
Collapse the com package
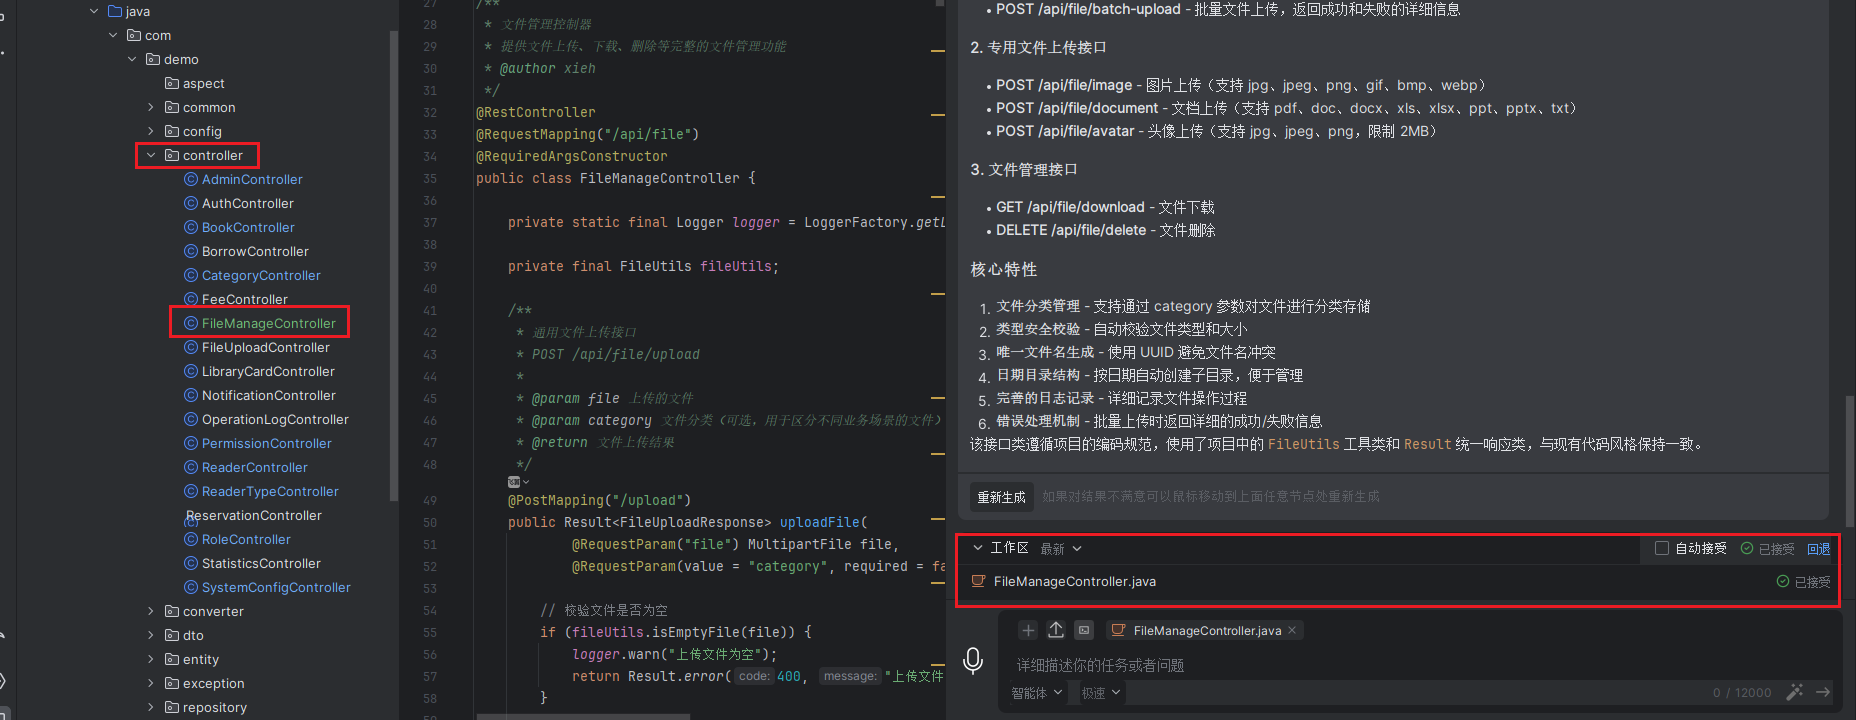113,35
